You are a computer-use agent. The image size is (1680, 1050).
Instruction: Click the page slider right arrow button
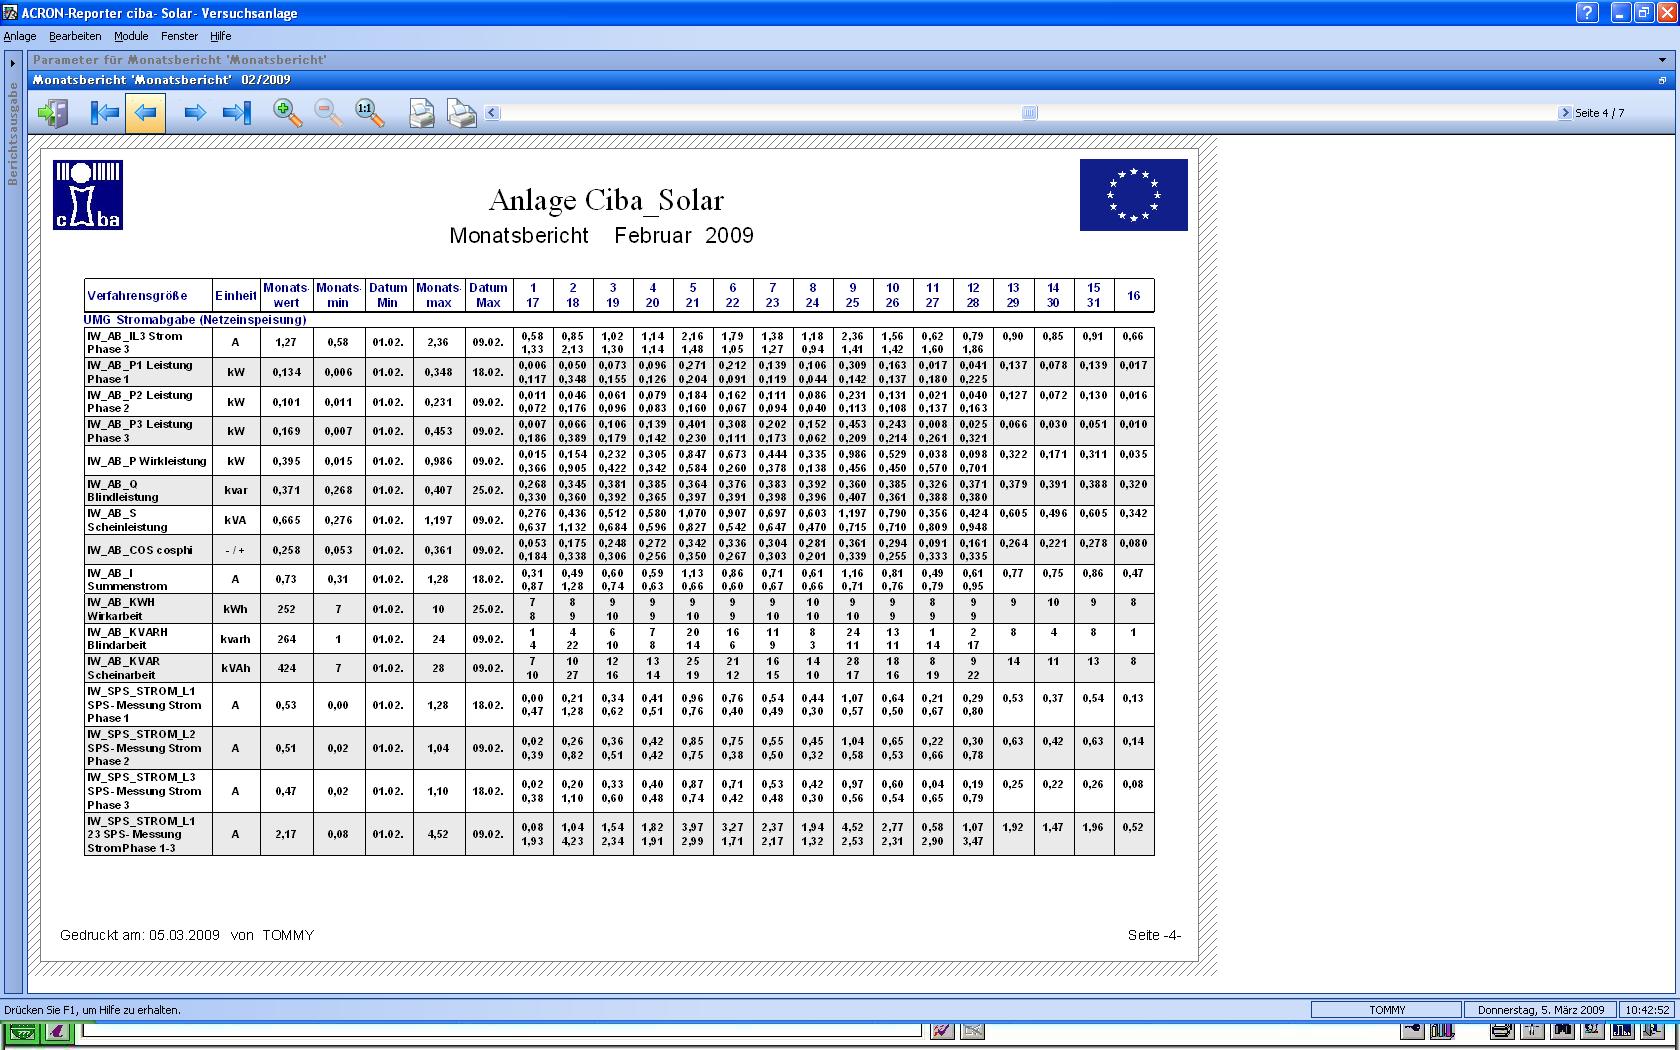1565,113
